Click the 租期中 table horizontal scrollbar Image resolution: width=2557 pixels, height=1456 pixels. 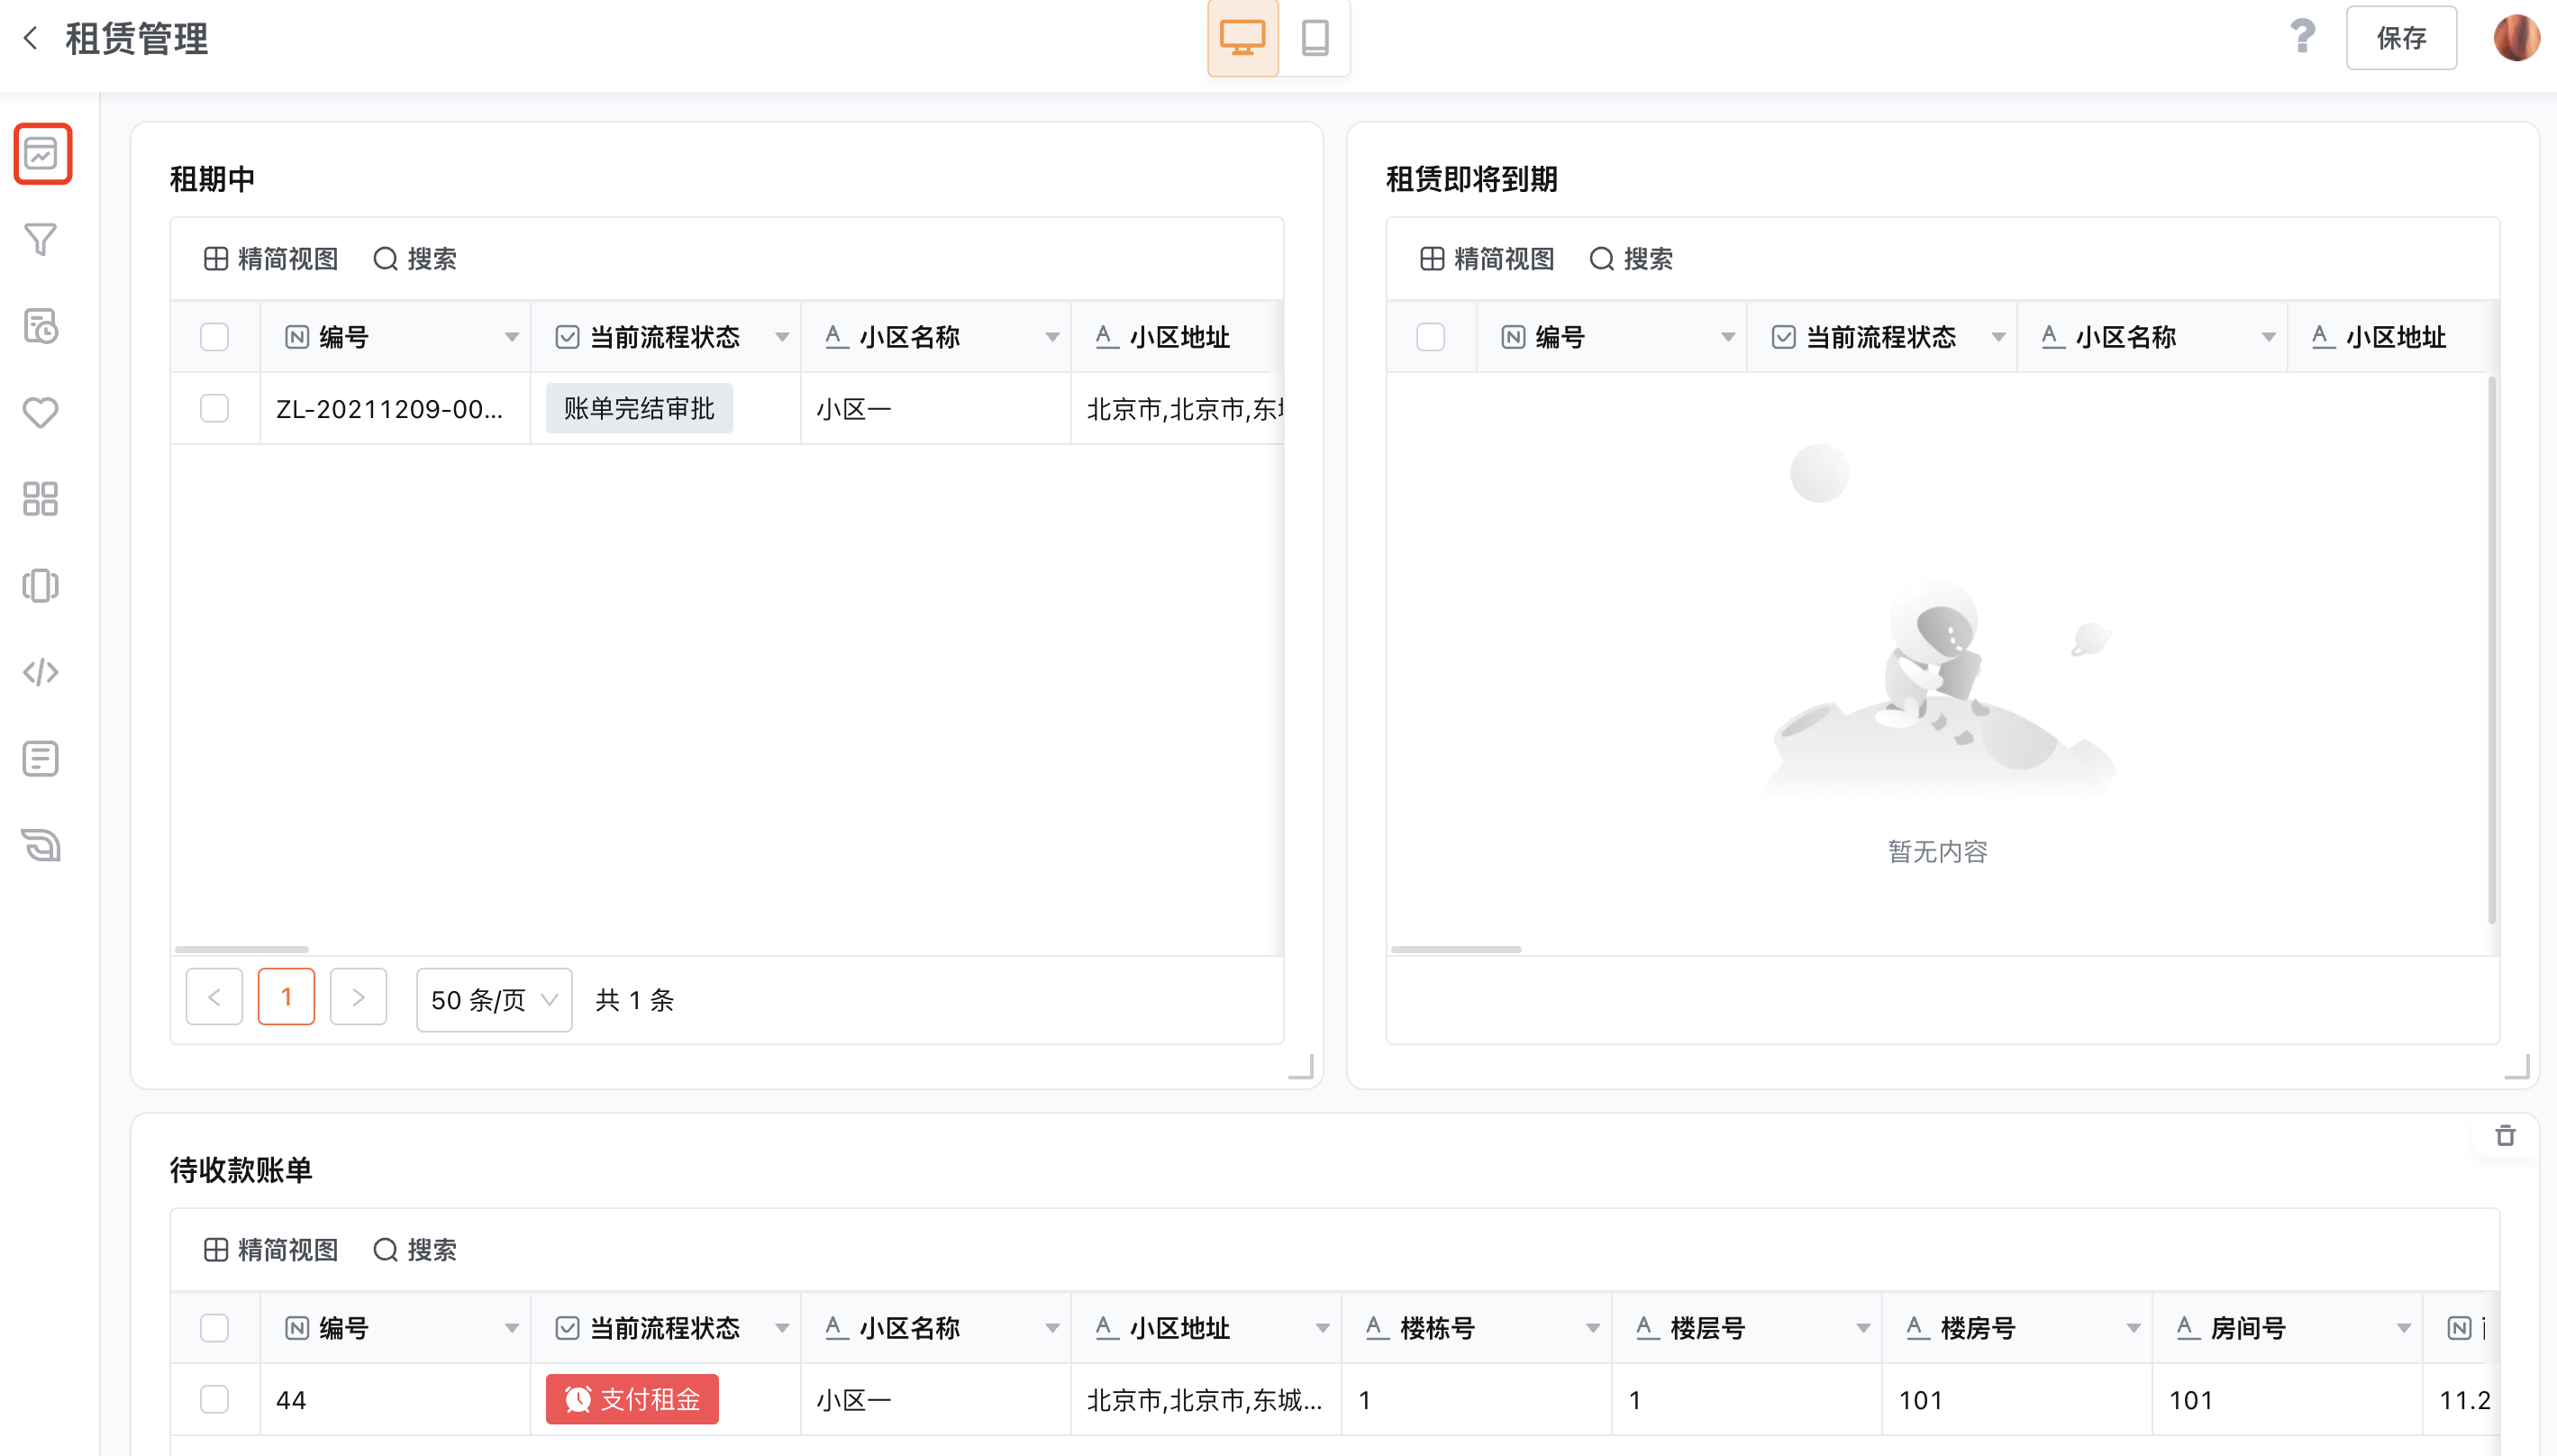(x=242, y=949)
